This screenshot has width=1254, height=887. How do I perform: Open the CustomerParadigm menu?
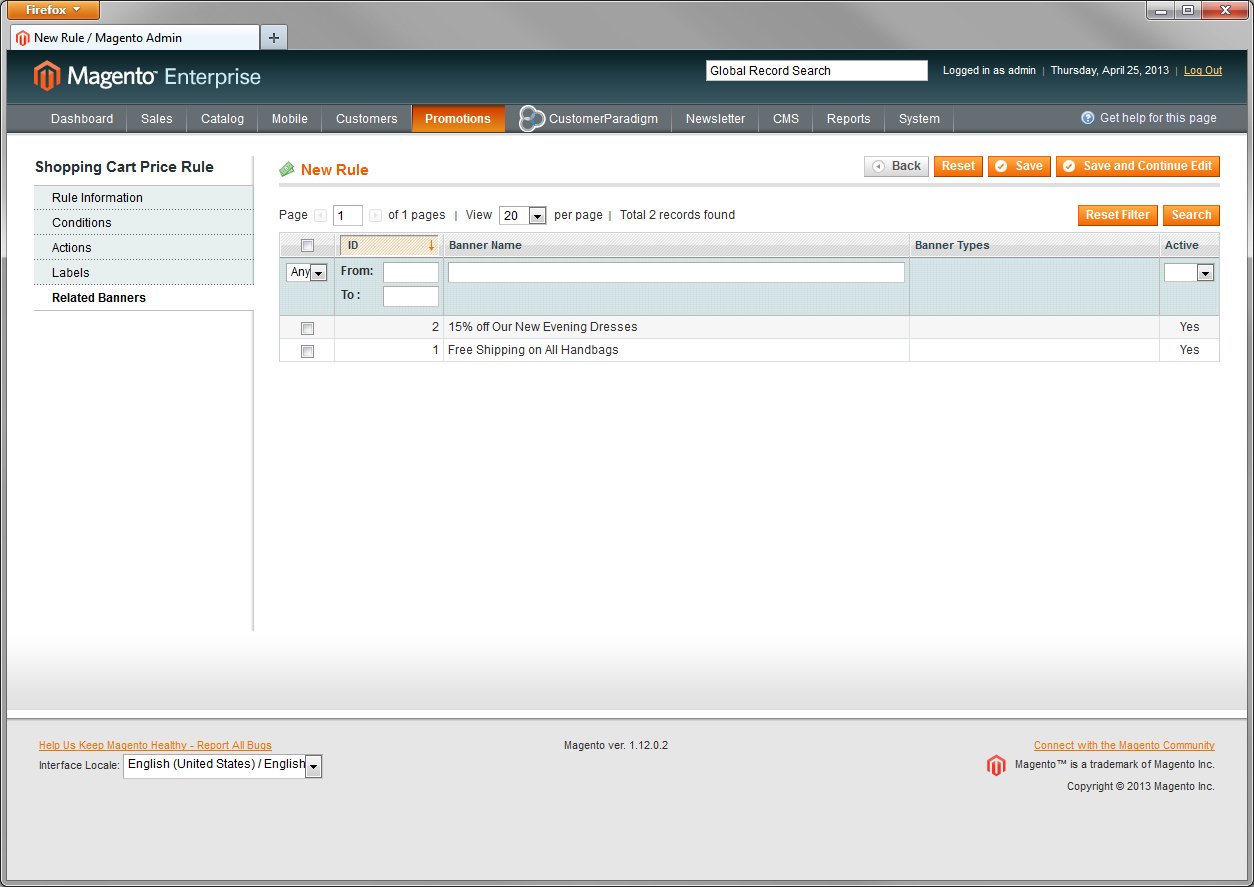click(589, 118)
